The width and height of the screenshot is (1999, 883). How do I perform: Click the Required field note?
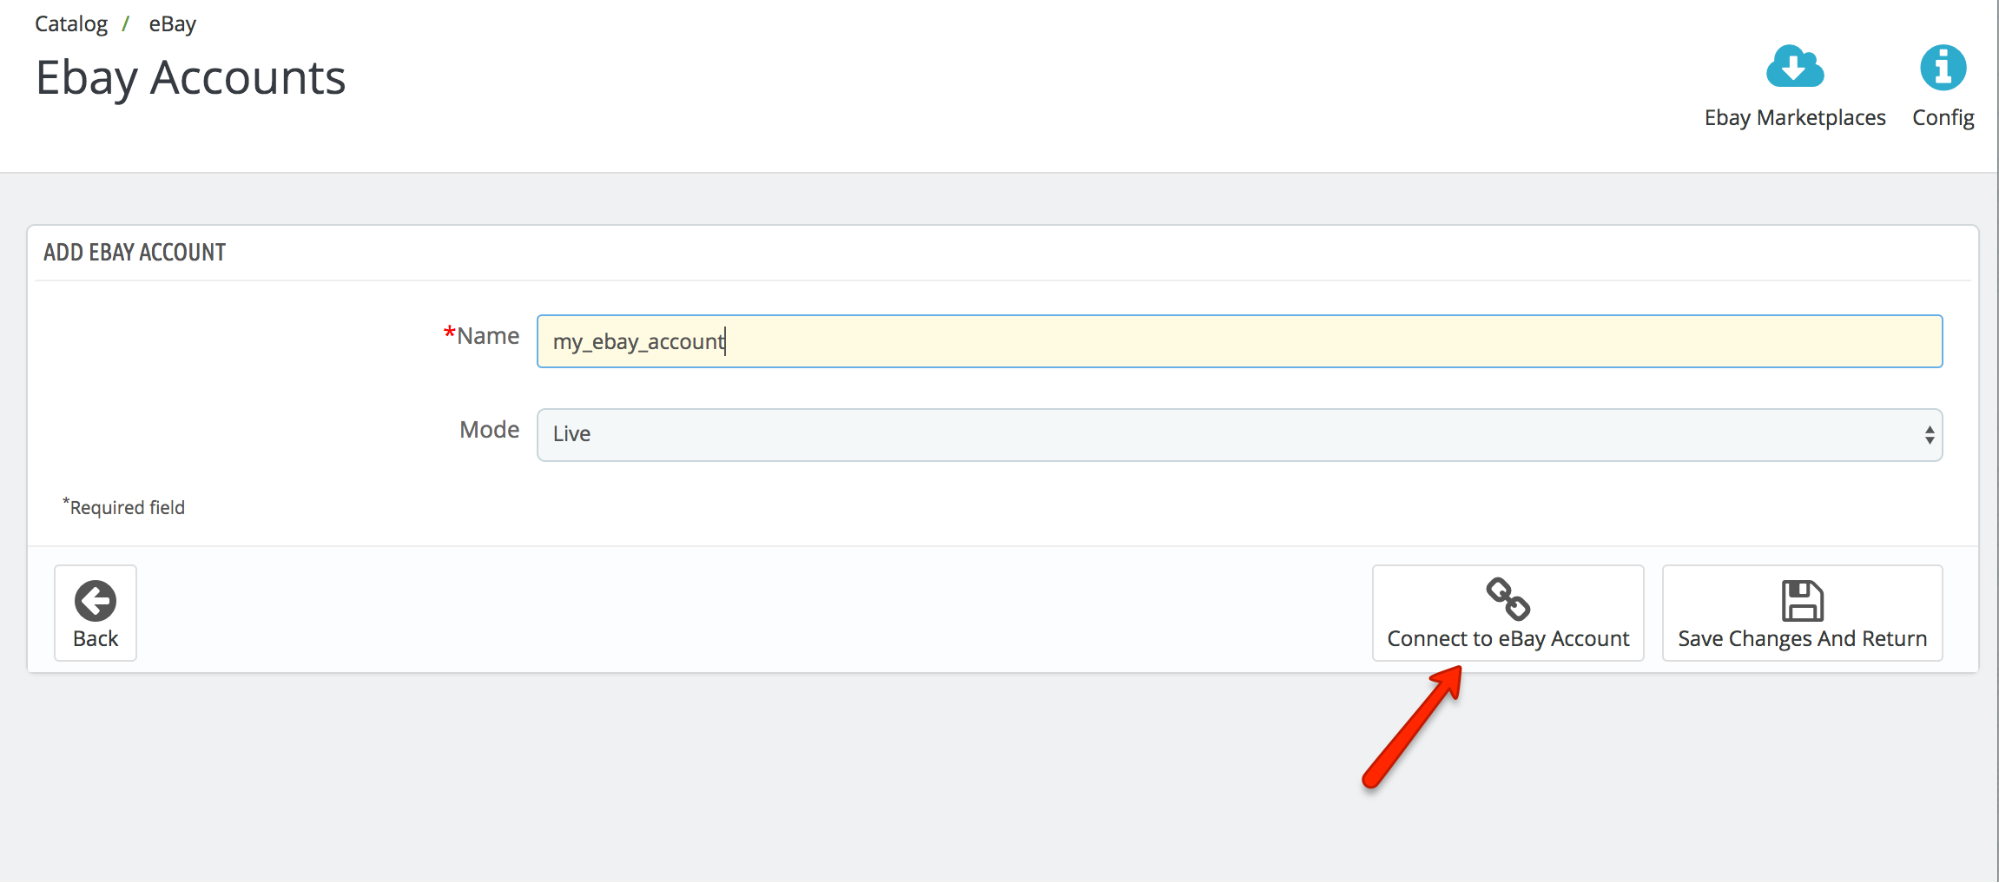[x=124, y=507]
